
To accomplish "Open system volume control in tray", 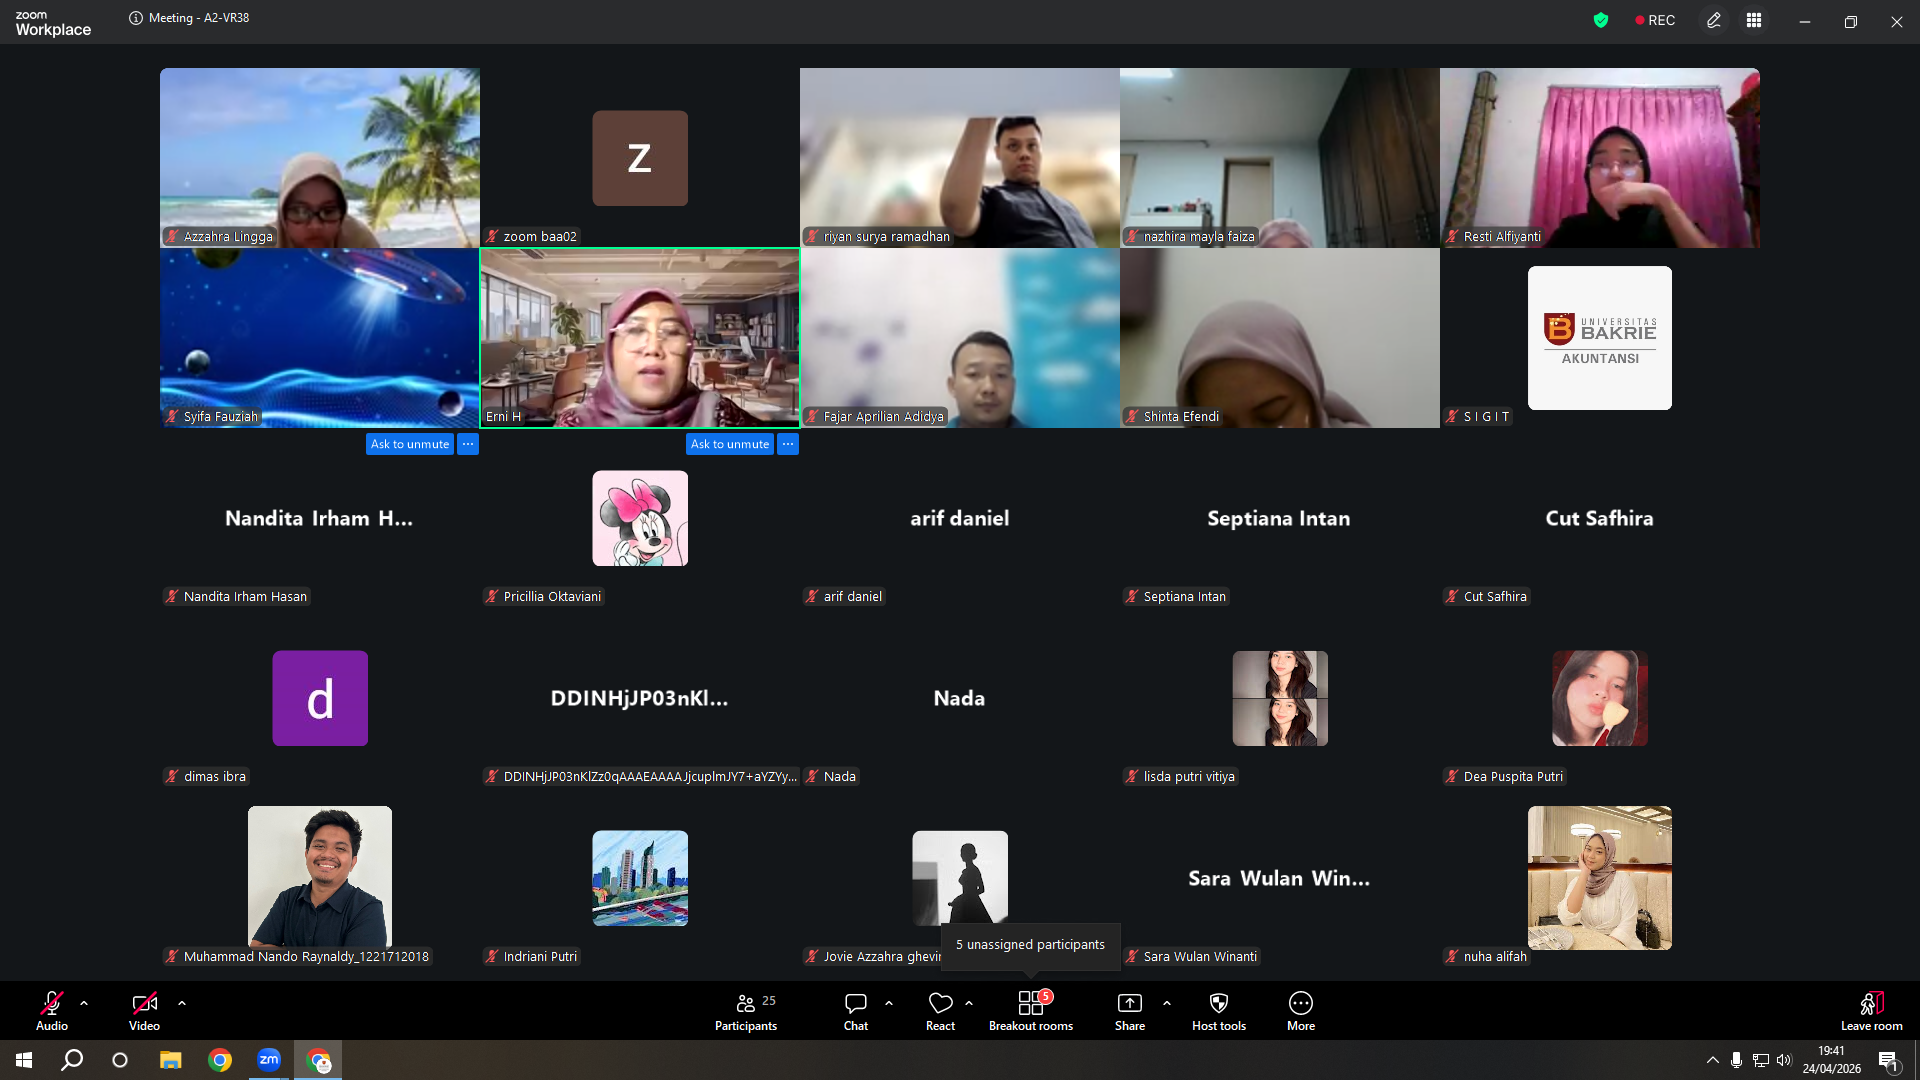I will 1784,1060.
